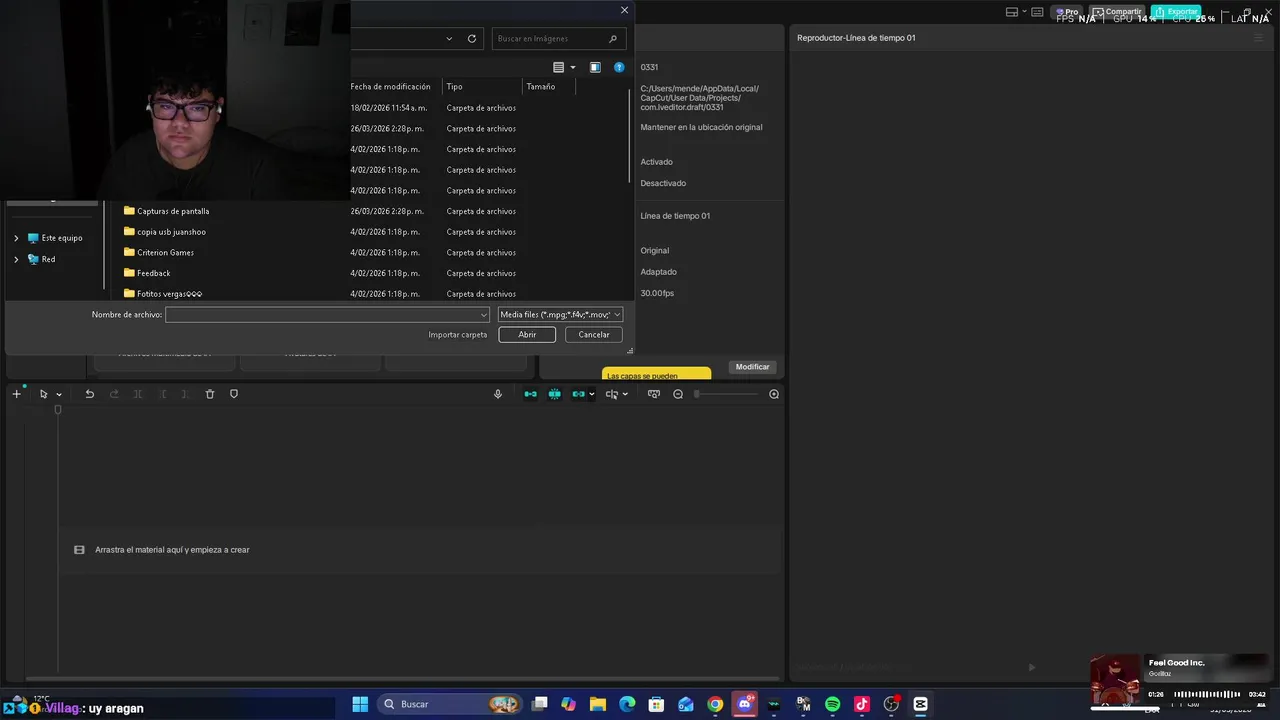The width and height of the screenshot is (1280, 720).
Task: Click the blue help icon in file dialog
Action: [x=619, y=67]
